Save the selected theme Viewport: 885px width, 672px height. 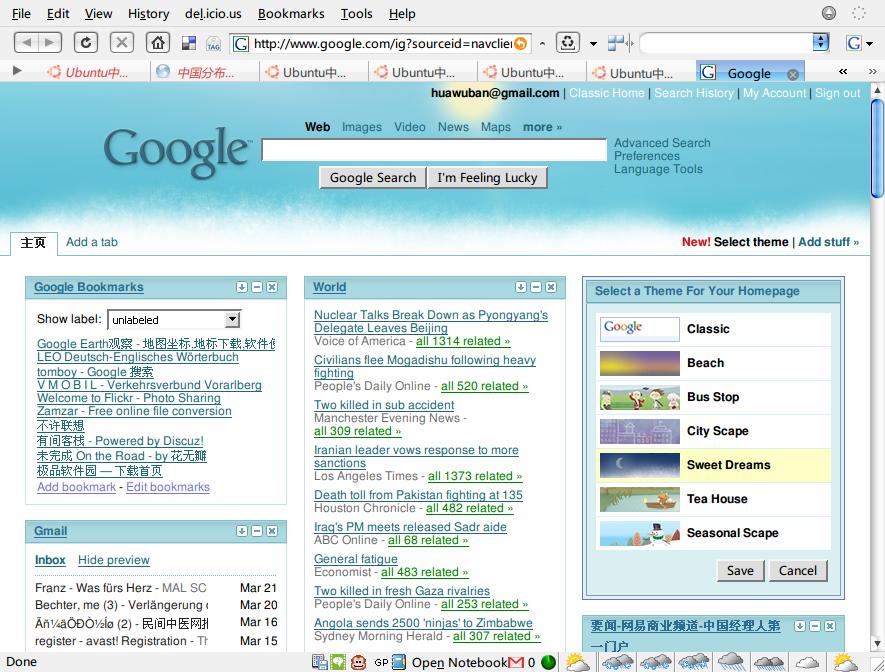tap(740, 570)
